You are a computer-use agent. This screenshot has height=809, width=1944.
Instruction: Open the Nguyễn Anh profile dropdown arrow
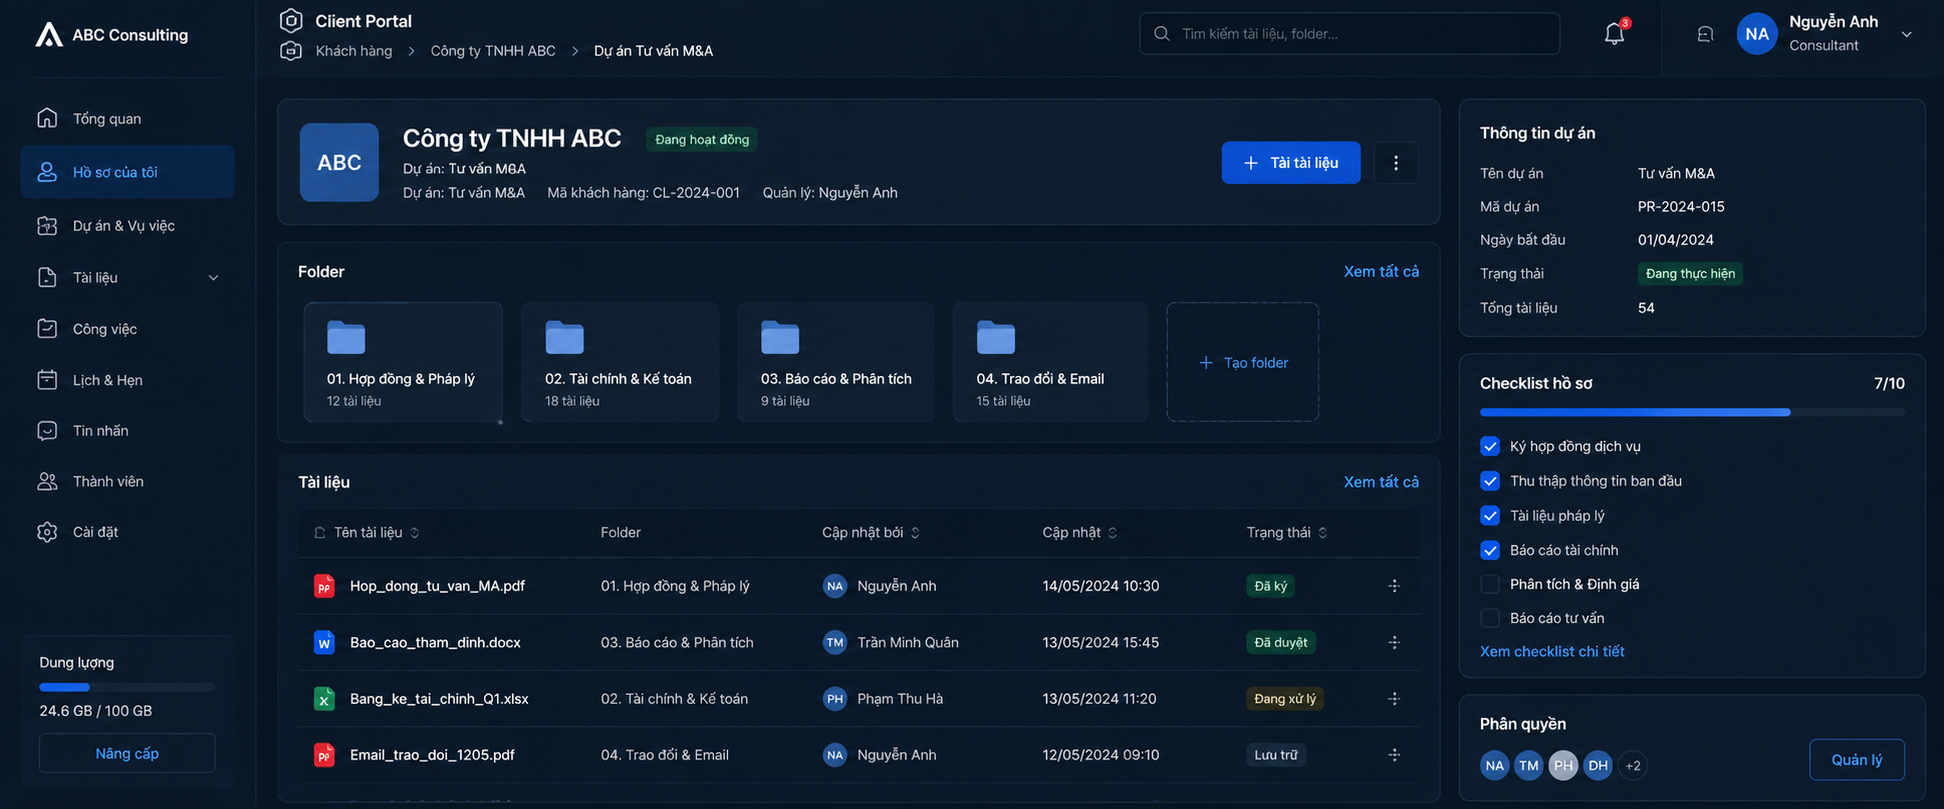pyautogui.click(x=1907, y=34)
